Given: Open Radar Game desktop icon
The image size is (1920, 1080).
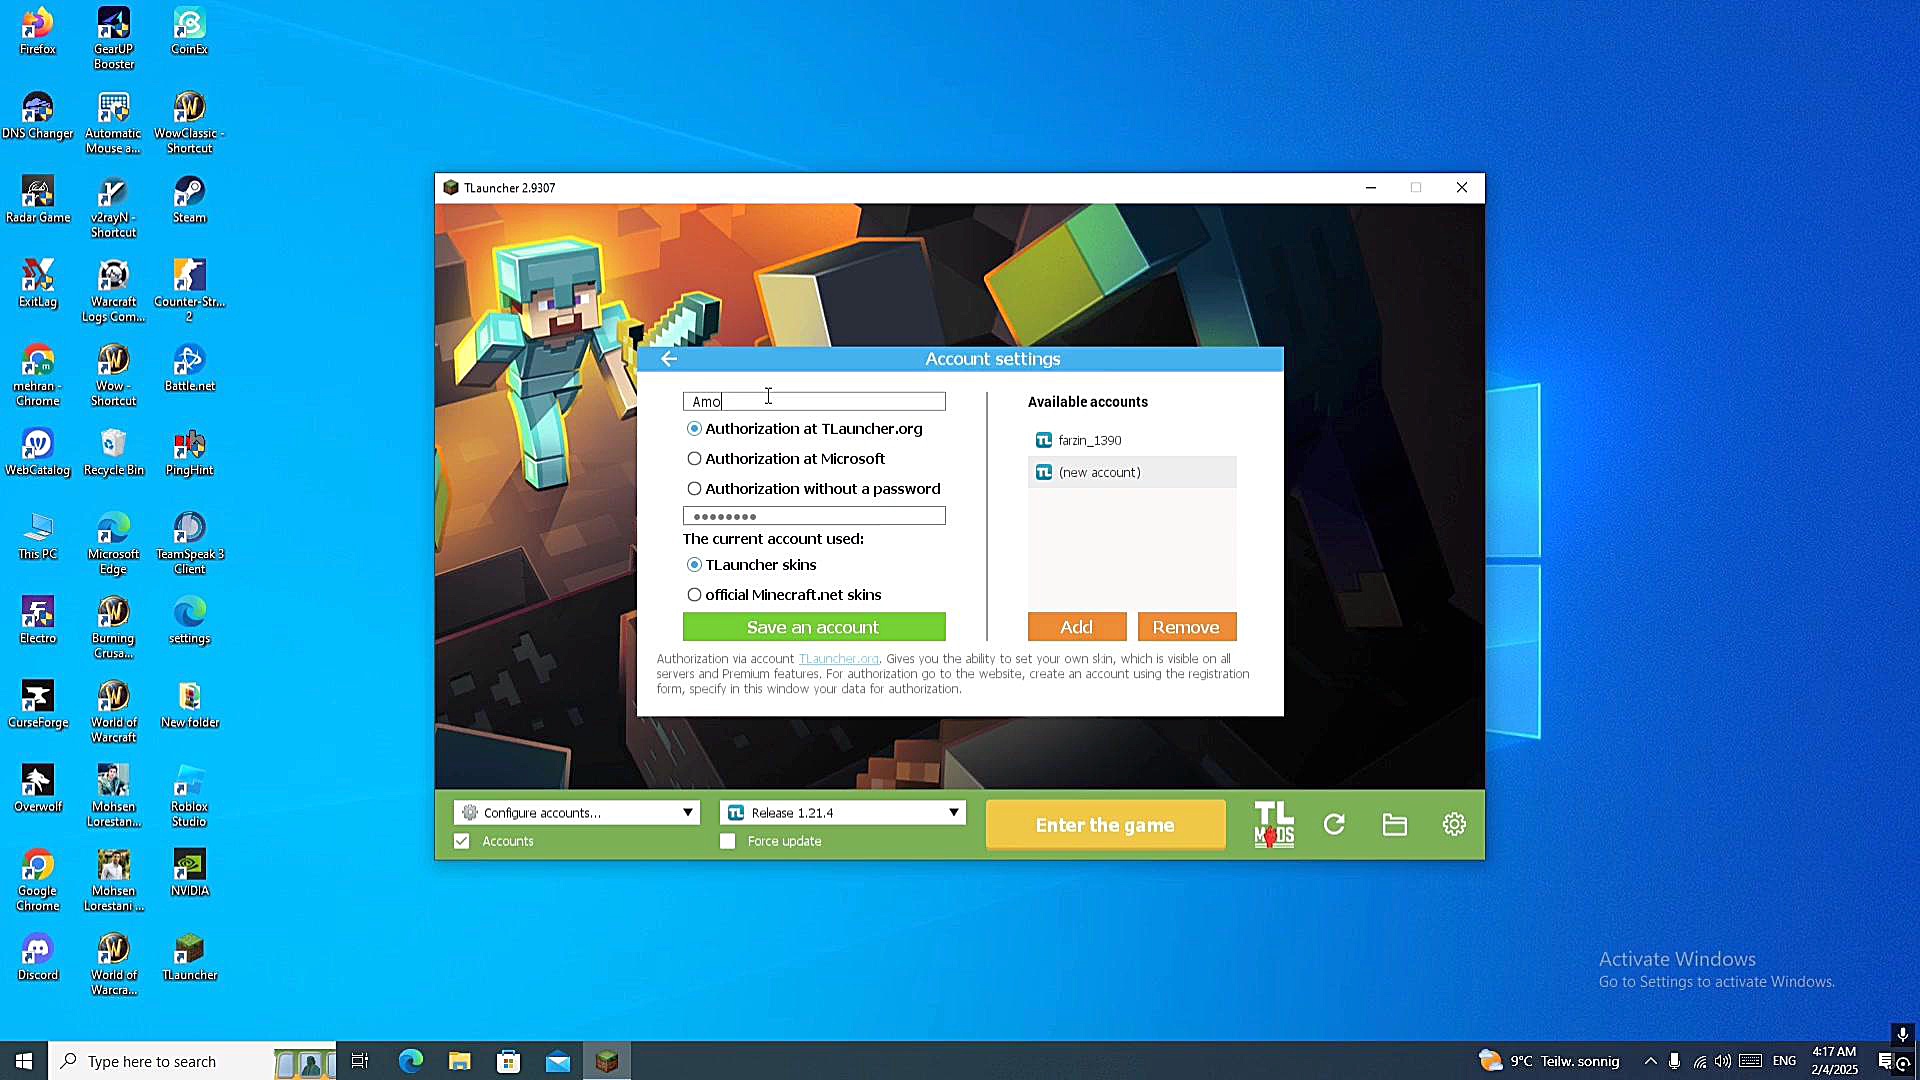Looking at the screenshot, I should coord(38,199).
